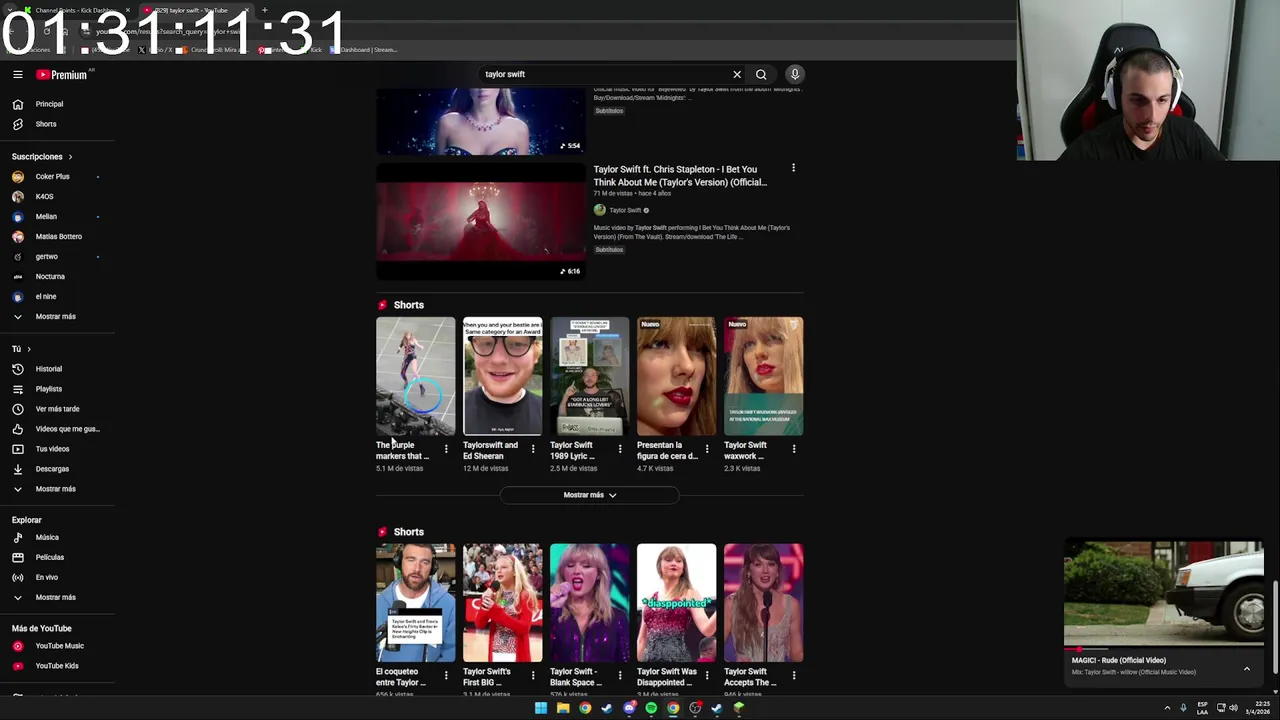Open the Windows Start button
This screenshot has height=720, width=1280.
541,708
